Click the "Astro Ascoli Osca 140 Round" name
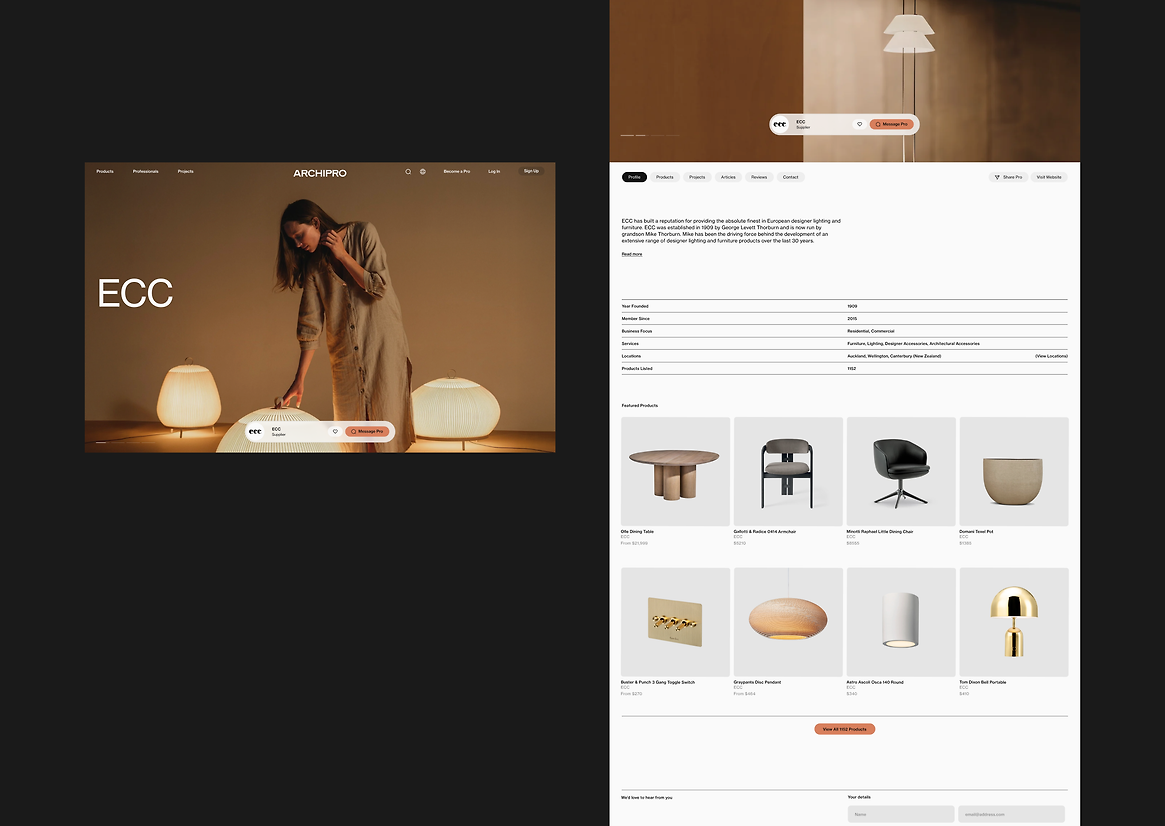The width and height of the screenshot is (1165, 826). (875, 682)
